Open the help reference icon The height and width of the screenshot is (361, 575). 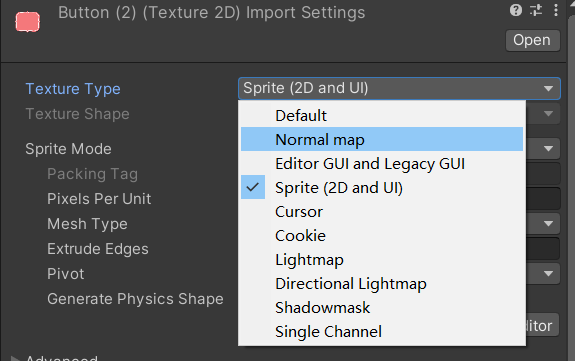pyautogui.click(x=516, y=10)
